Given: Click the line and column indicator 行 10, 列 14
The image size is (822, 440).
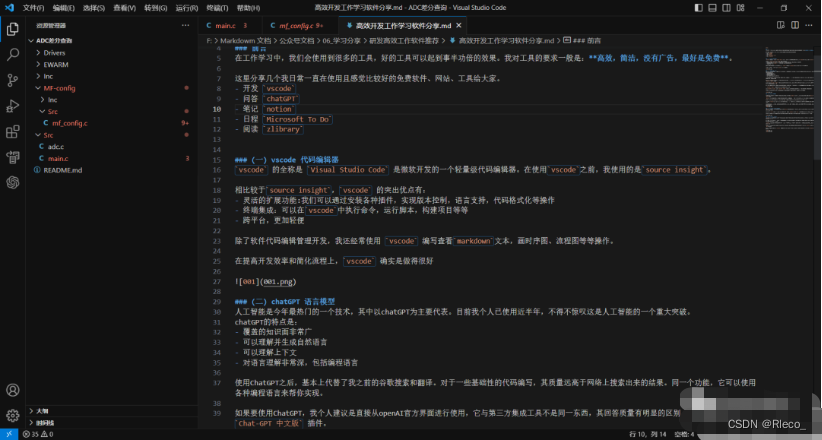Looking at the screenshot, I should coord(647,434).
